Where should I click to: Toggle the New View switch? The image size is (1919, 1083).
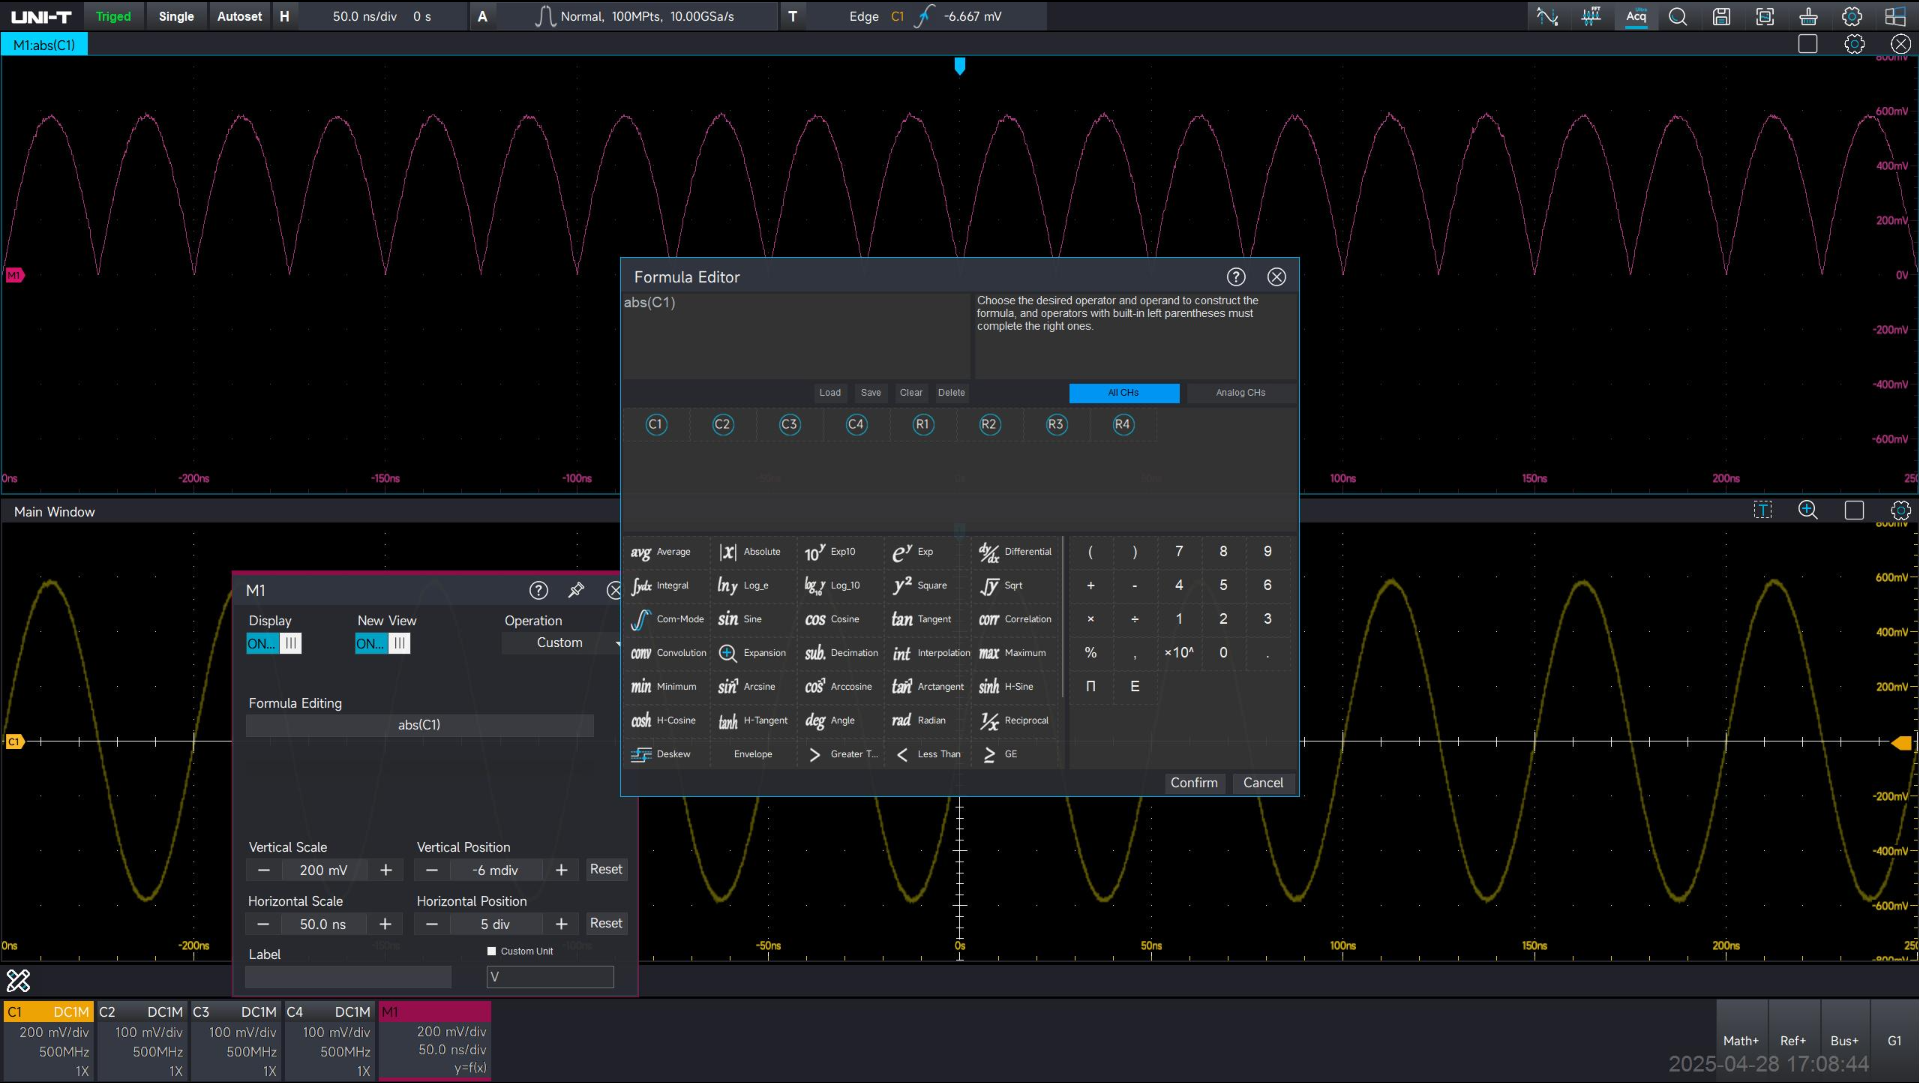tap(382, 643)
